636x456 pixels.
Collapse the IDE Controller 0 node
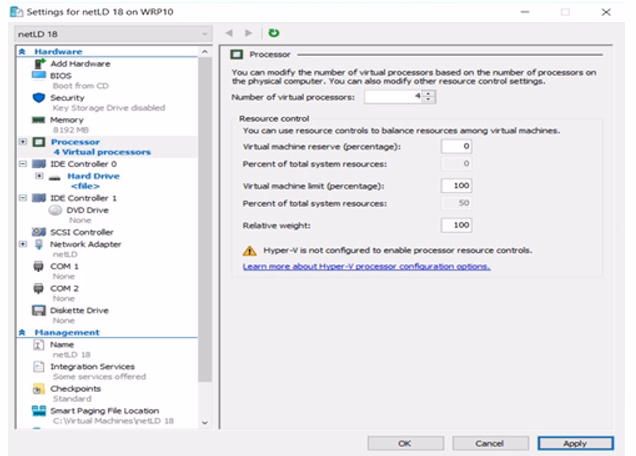click(23, 164)
